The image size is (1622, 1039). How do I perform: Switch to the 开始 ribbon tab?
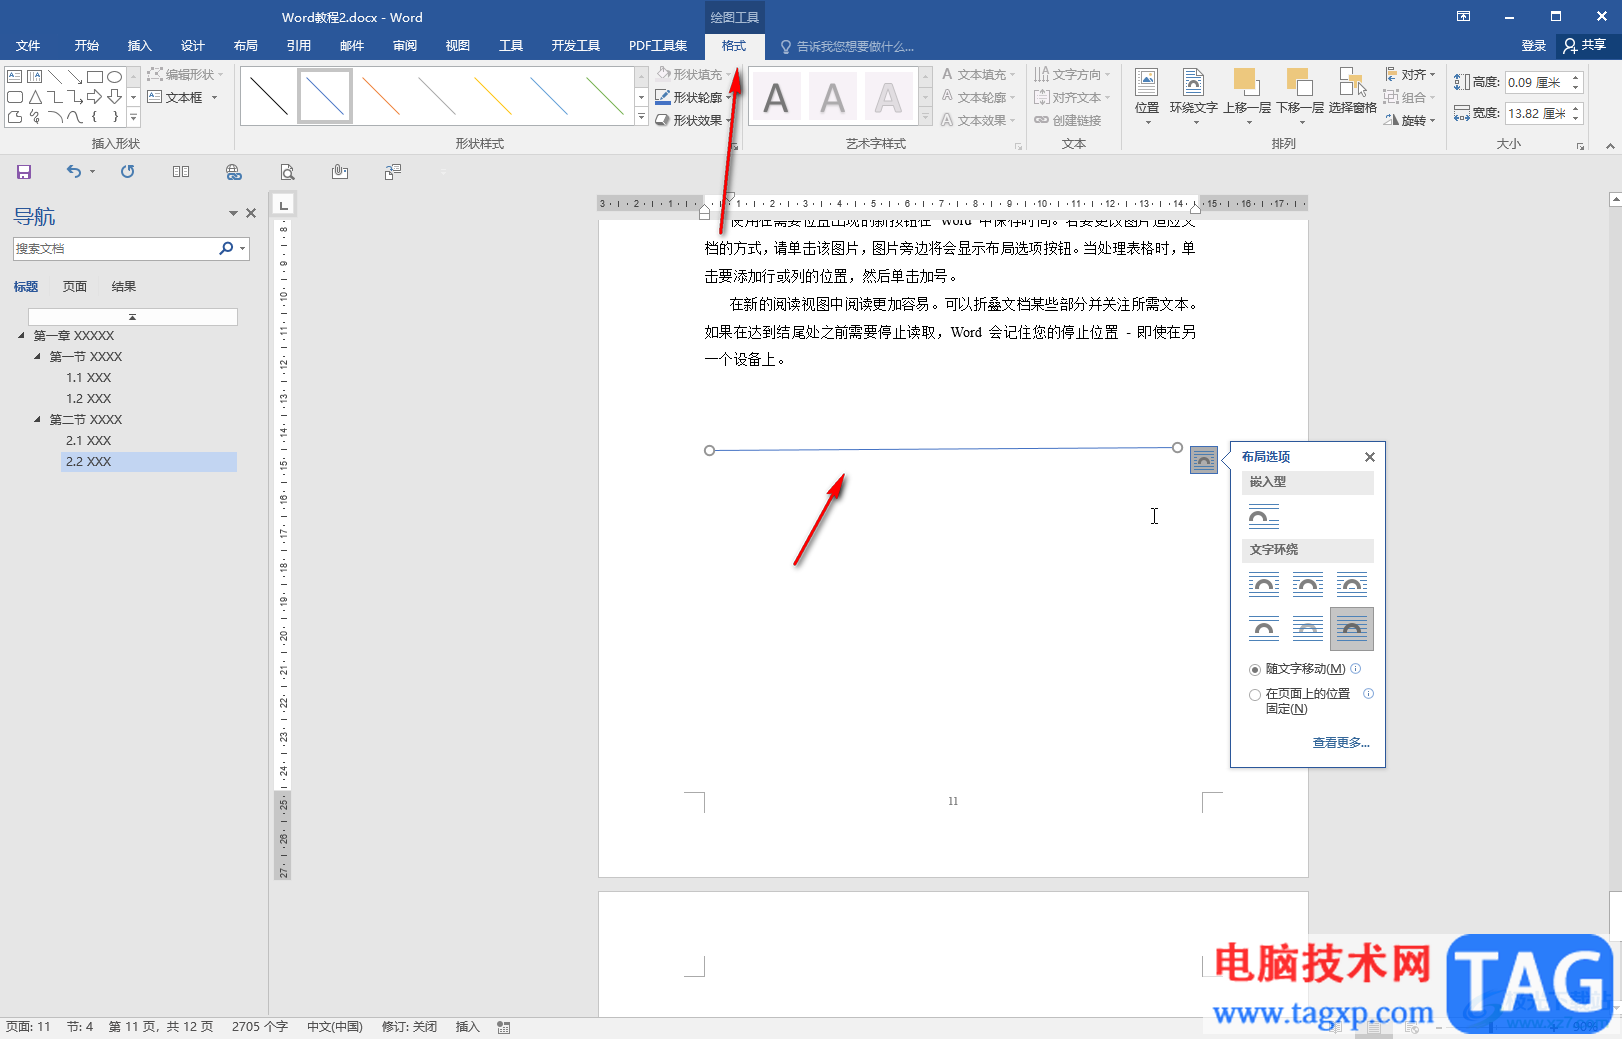pyautogui.click(x=87, y=46)
